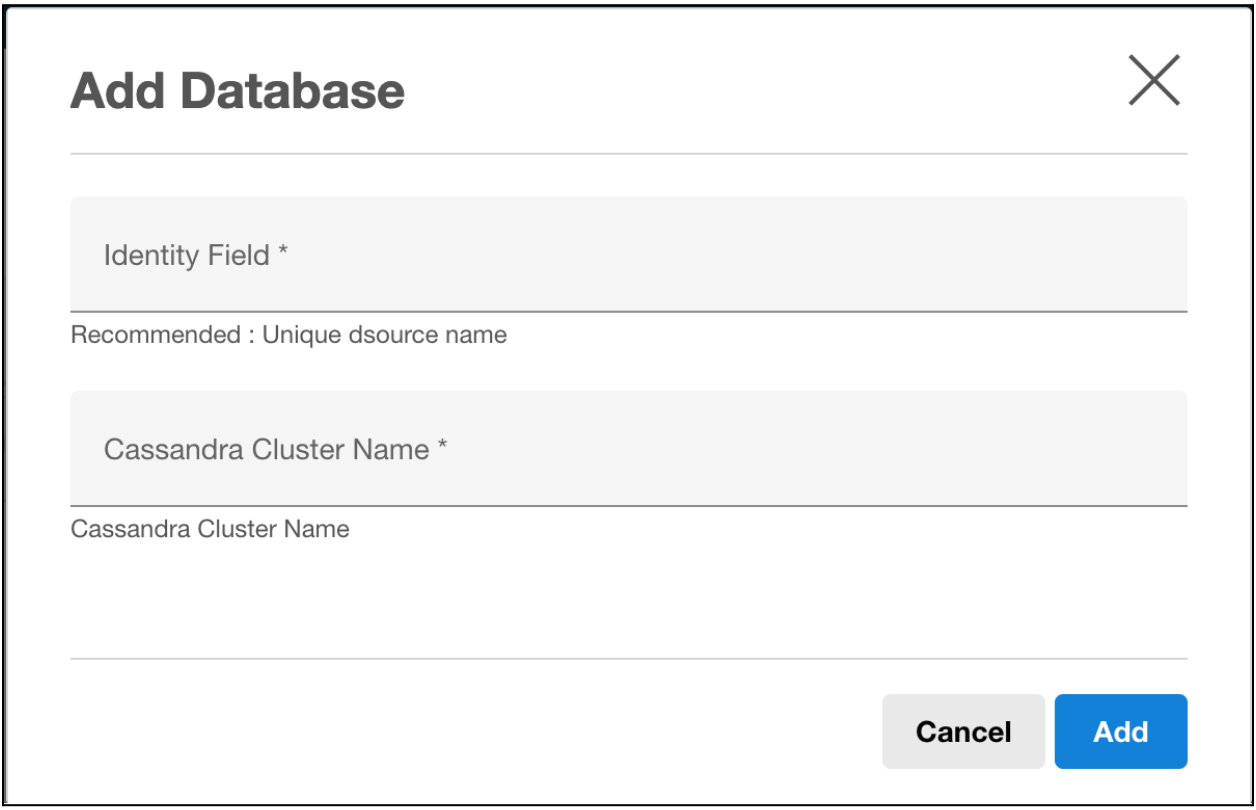Image resolution: width=1256 pixels, height=810 pixels.
Task: Close the Add Database dialog
Action: pos(1154,80)
